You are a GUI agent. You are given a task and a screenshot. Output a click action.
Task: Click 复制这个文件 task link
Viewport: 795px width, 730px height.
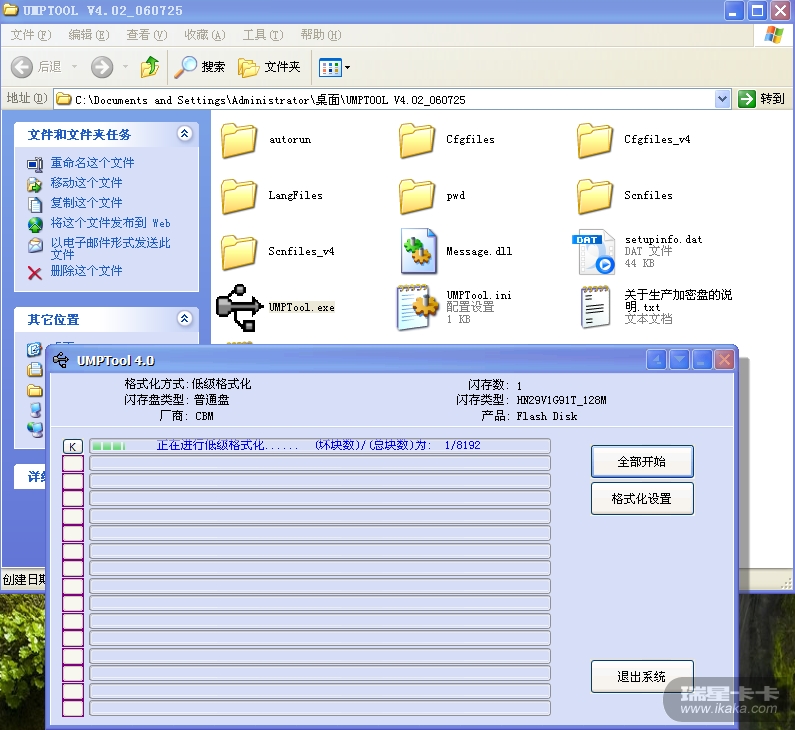coord(86,203)
